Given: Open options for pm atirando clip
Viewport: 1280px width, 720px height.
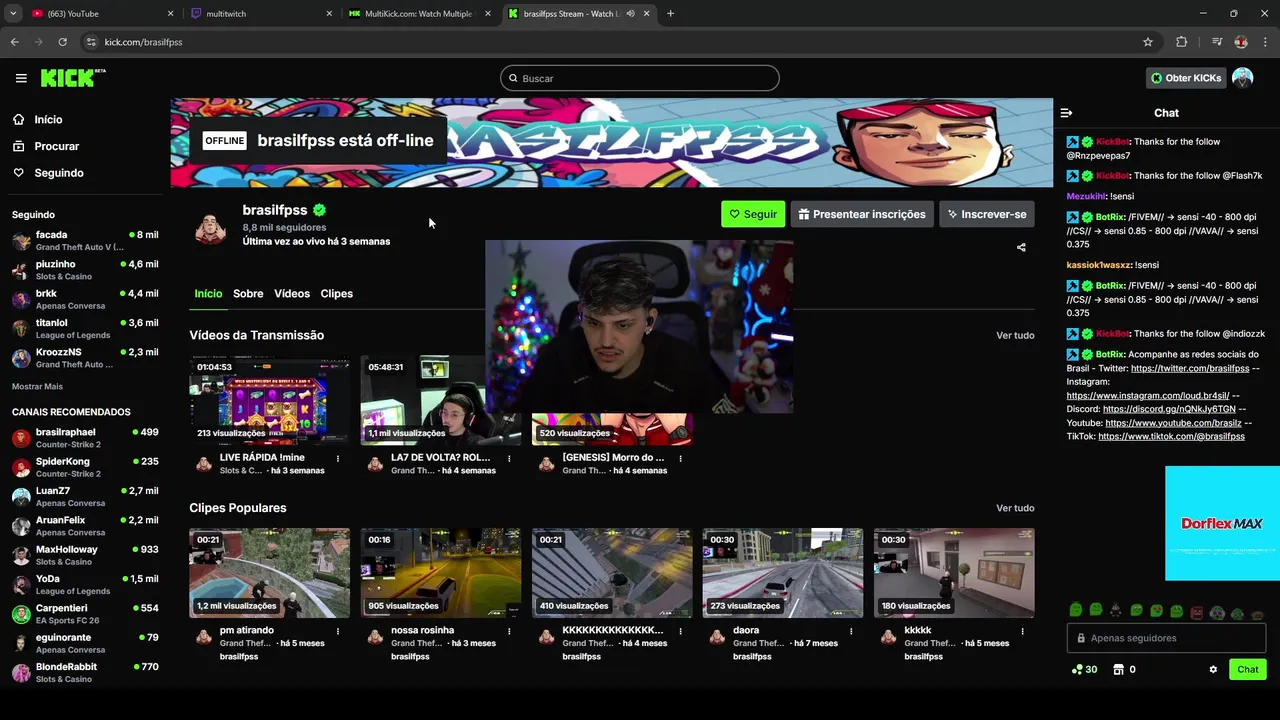Looking at the screenshot, I should [338, 631].
